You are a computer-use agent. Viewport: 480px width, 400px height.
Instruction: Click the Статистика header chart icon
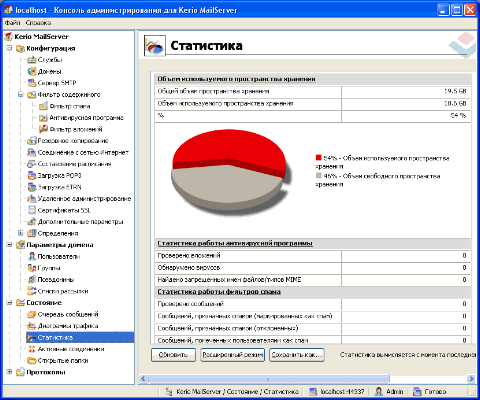click(x=155, y=46)
